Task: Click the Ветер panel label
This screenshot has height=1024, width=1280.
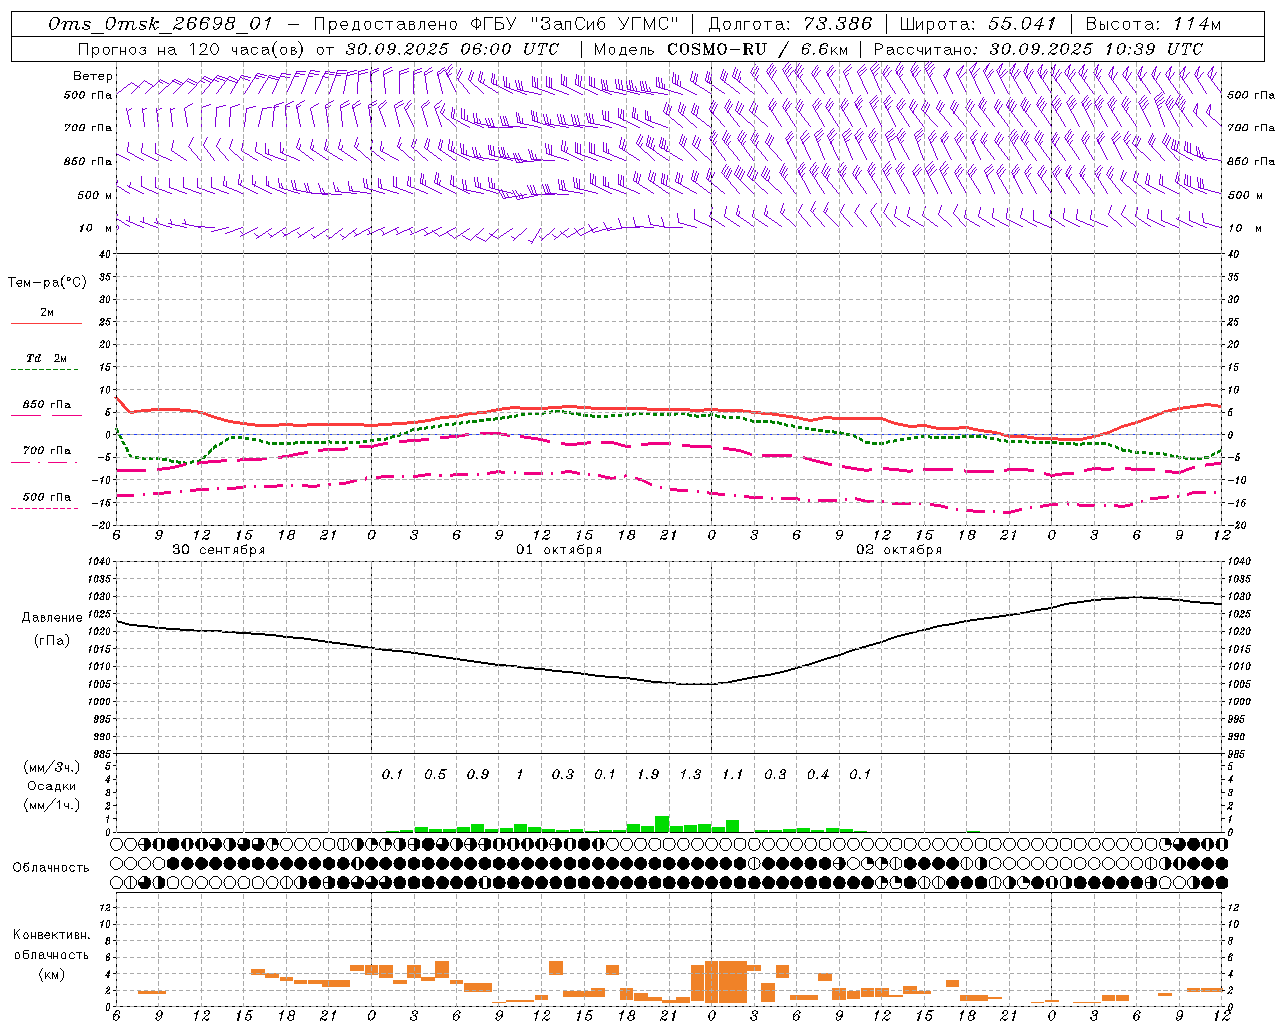Action: click(93, 76)
